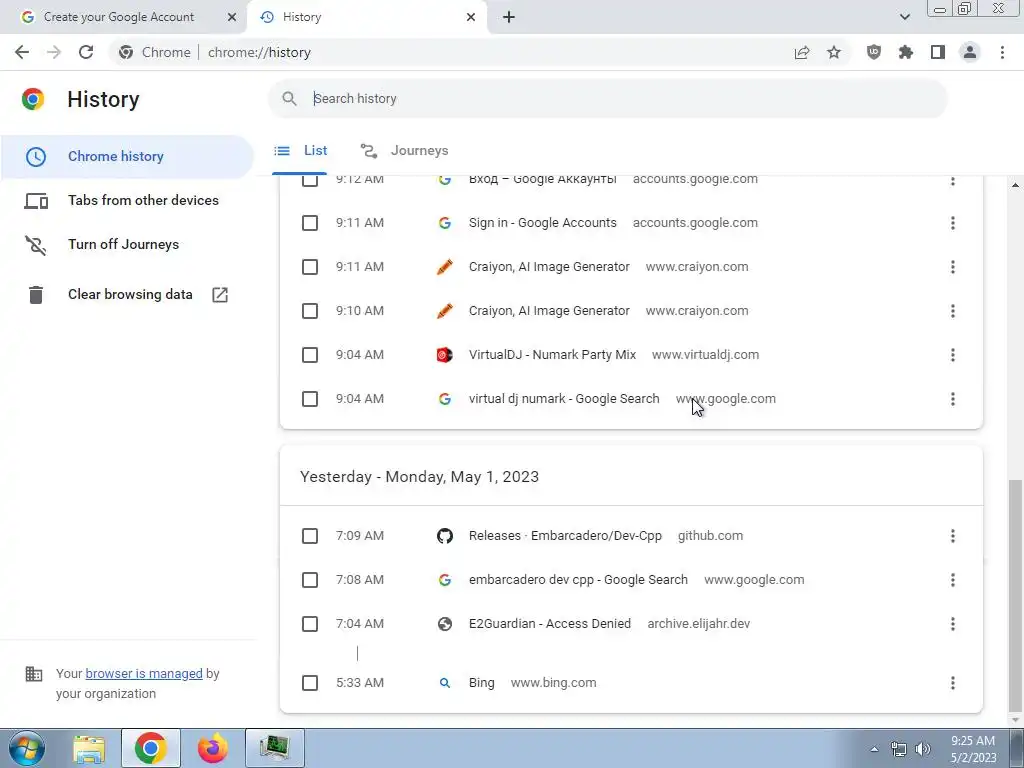Open the Extensions puzzle piece menu
Viewport: 1024px width, 768px height.
click(x=906, y=52)
